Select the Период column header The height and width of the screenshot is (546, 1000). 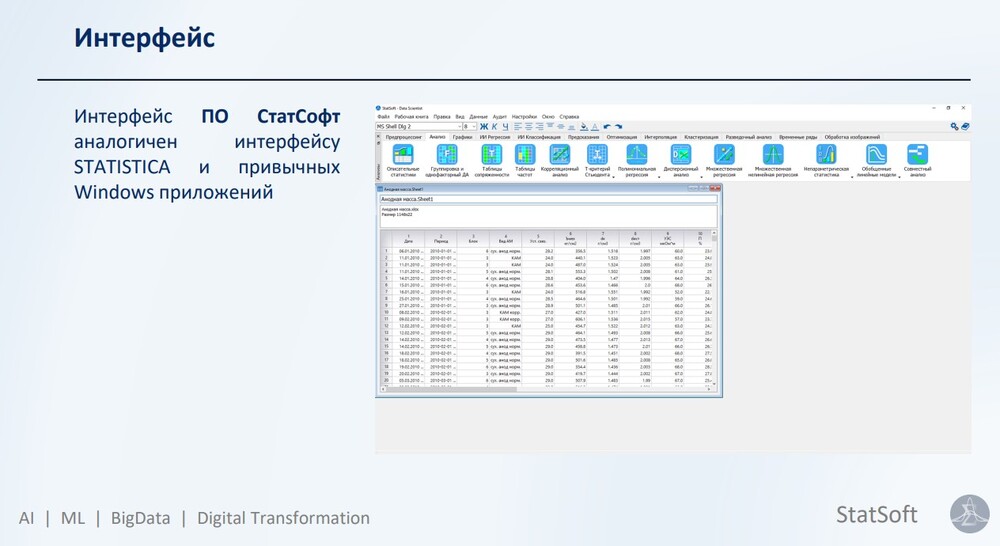441,239
